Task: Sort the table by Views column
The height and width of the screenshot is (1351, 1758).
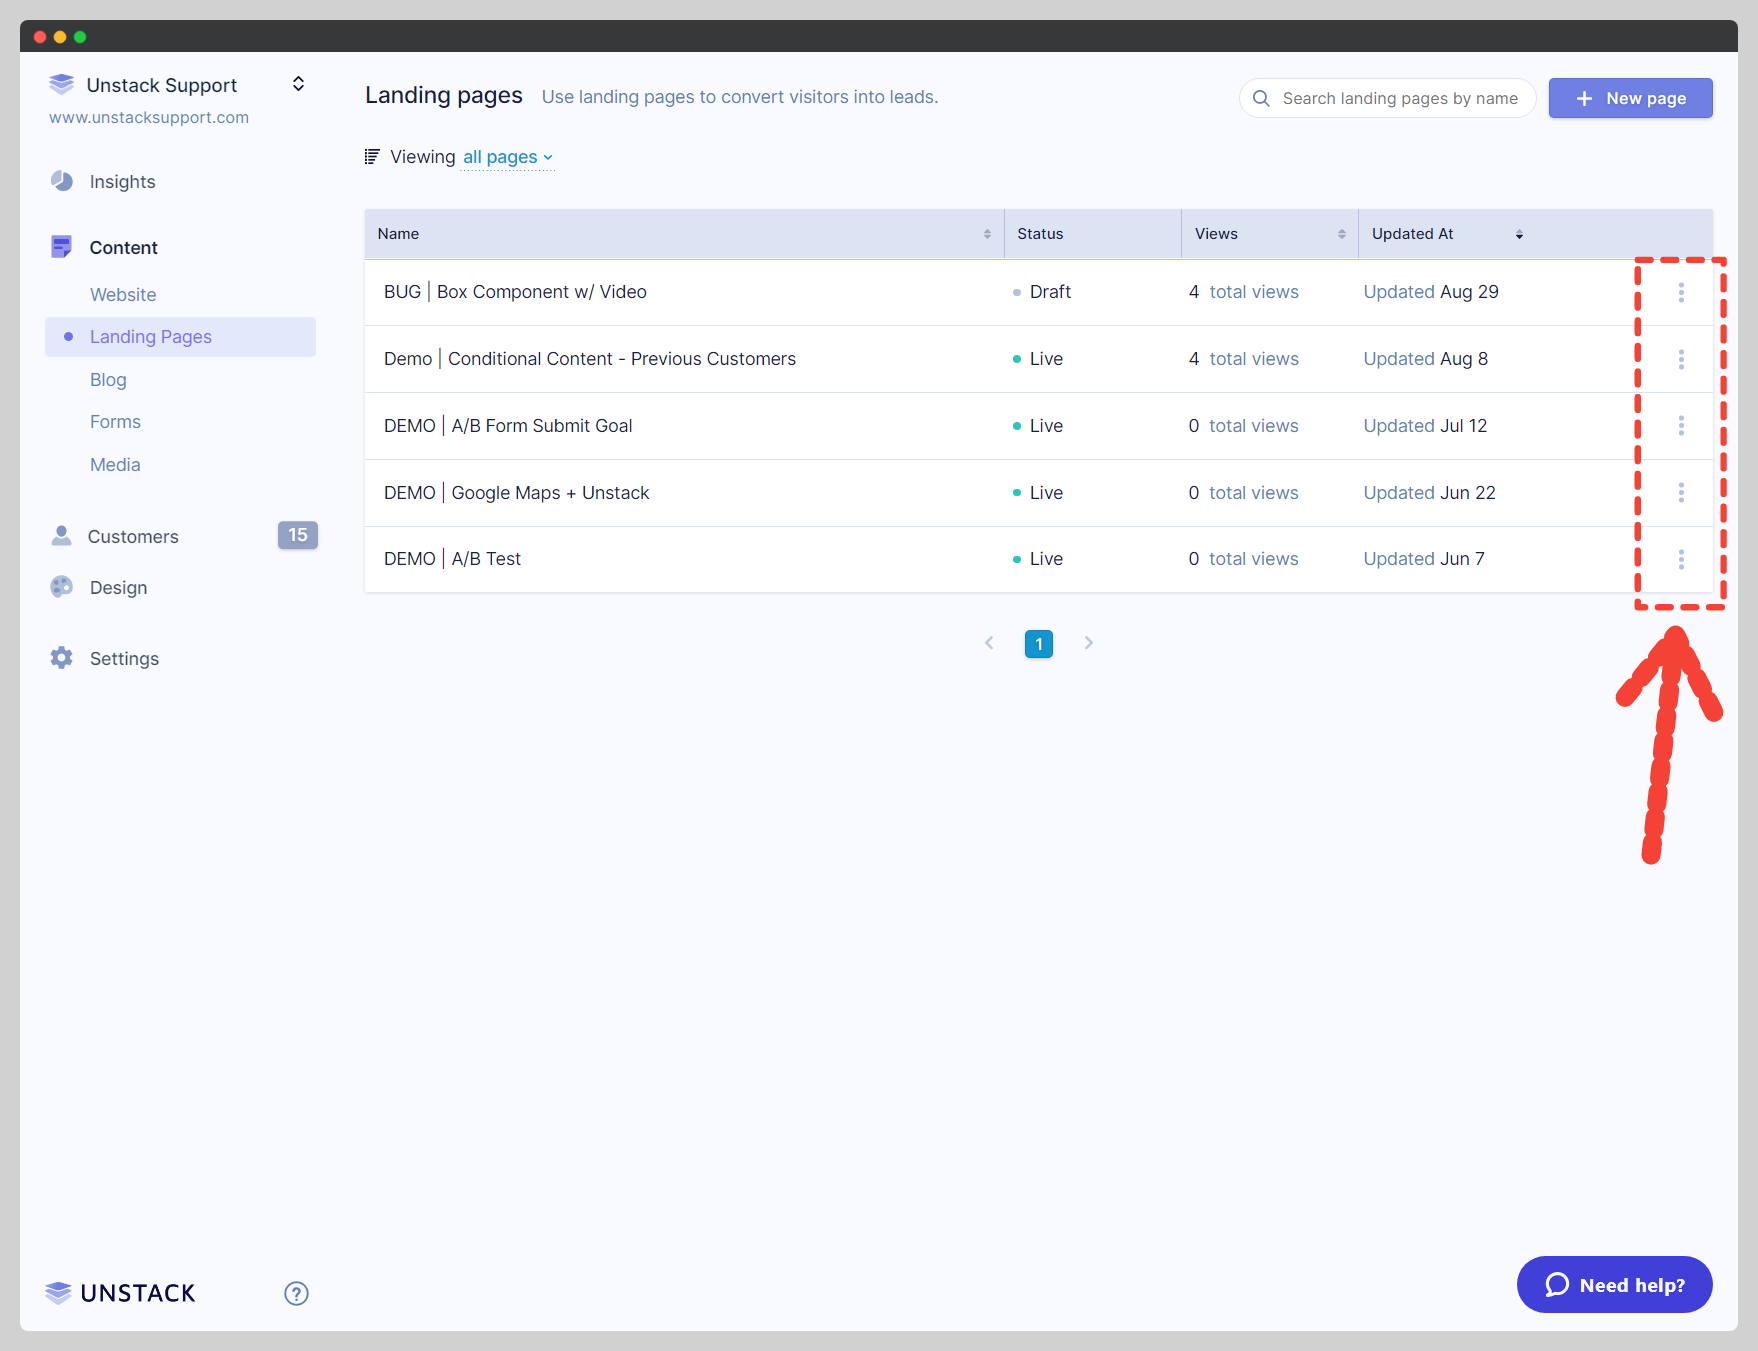Action: [1341, 234]
